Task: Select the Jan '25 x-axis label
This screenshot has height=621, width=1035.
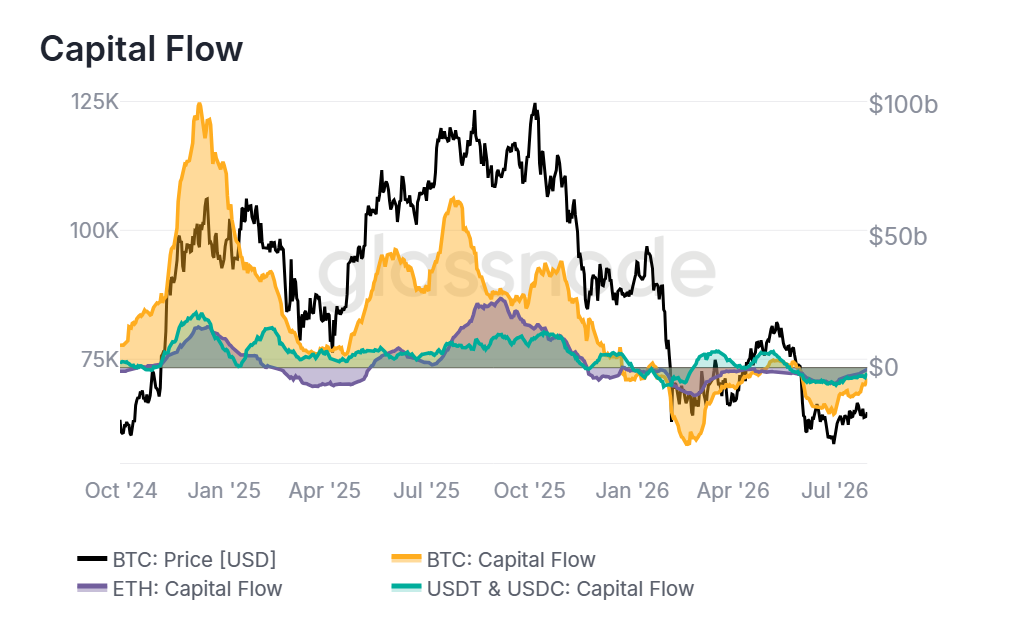Action: click(224, 490)
